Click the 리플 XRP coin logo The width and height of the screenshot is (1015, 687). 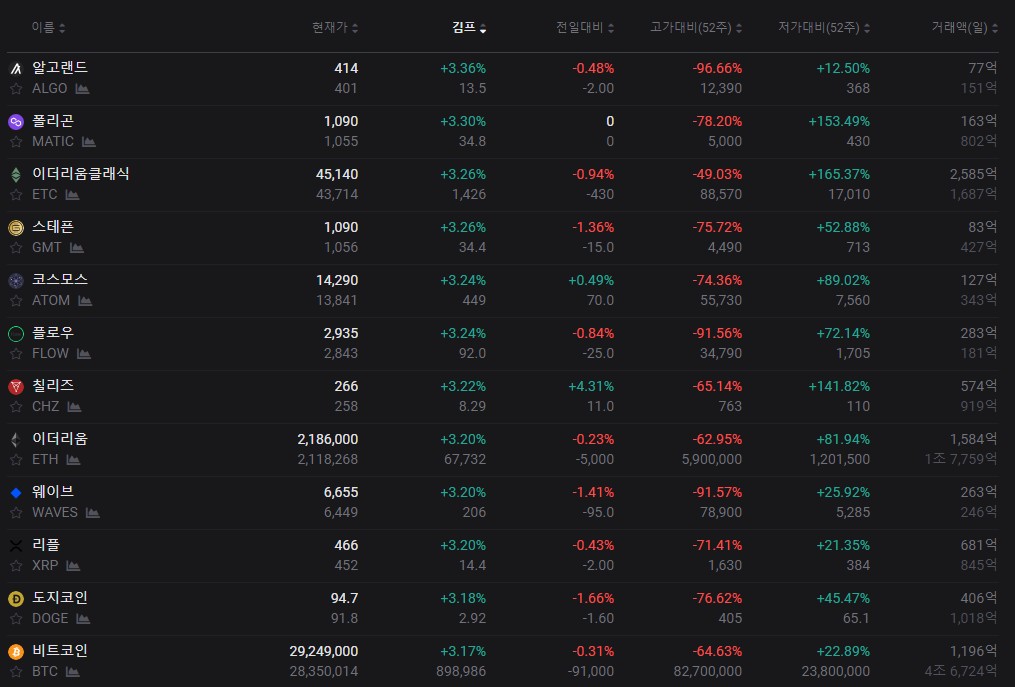tap(16, 546)
